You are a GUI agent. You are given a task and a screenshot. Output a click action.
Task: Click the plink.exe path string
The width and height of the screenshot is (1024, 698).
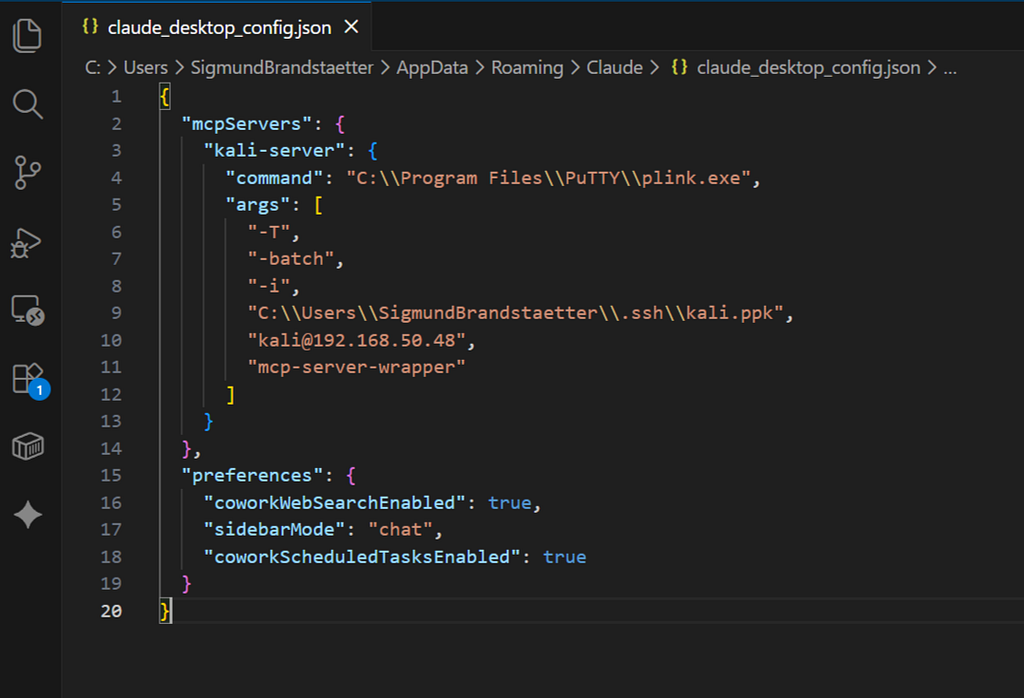click(x=549, y=178)
